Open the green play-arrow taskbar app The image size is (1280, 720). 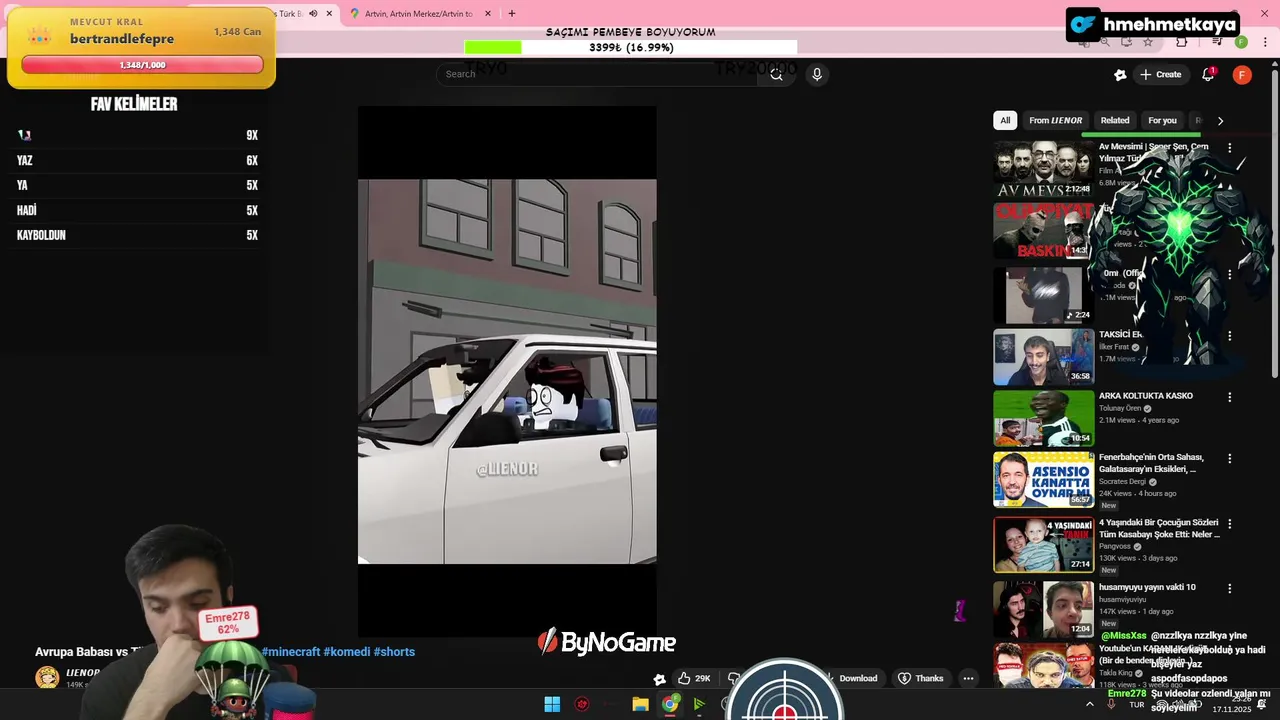[x=699, y=704]
